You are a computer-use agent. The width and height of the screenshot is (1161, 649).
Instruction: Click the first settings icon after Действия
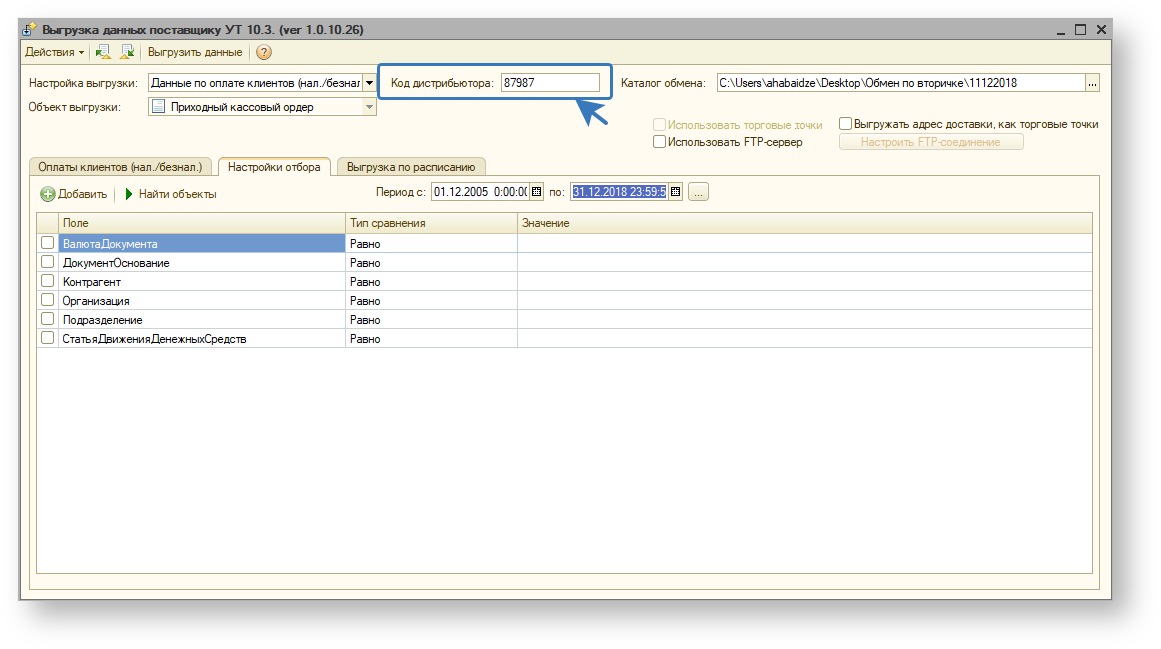point(103,52)
